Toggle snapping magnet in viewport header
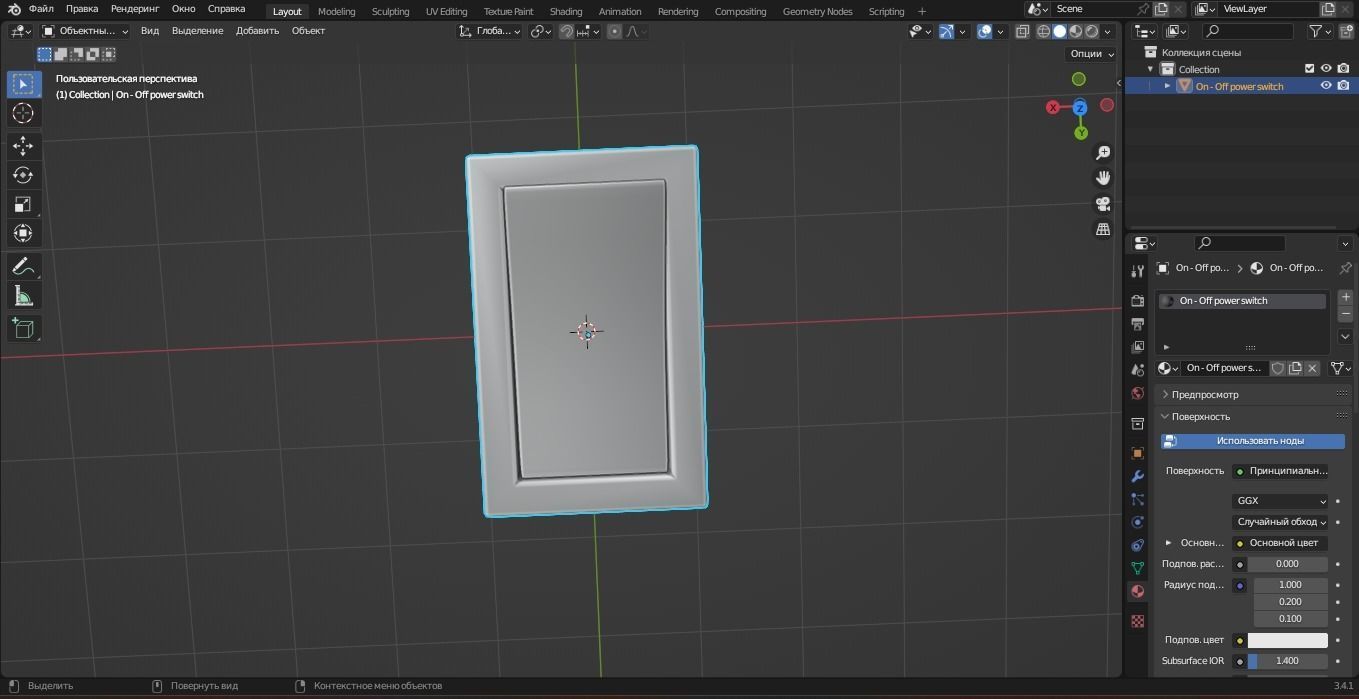The image size is (1359, 699). tap(566, 31)
